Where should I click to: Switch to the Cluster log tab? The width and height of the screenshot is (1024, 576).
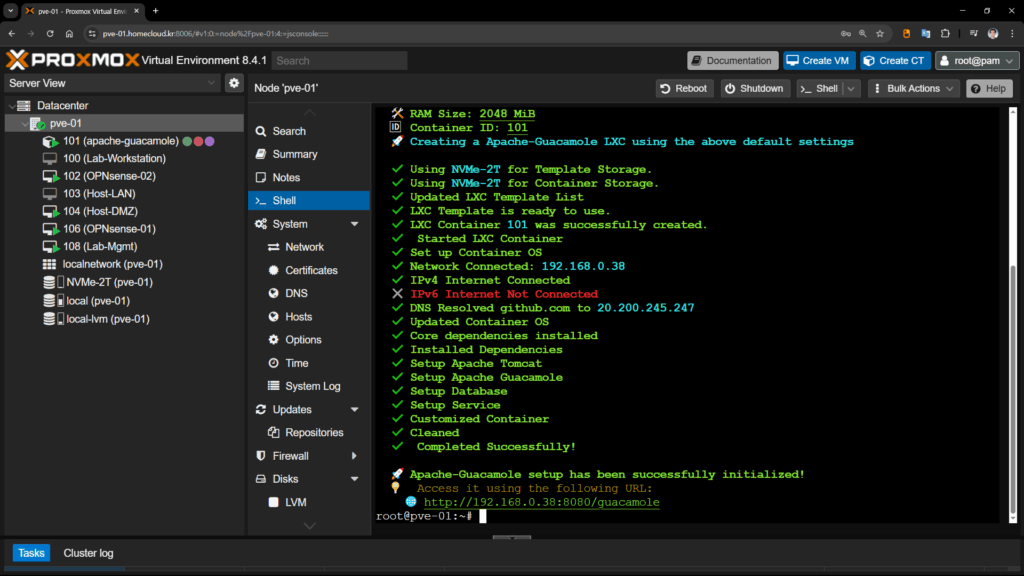(88, 553)
